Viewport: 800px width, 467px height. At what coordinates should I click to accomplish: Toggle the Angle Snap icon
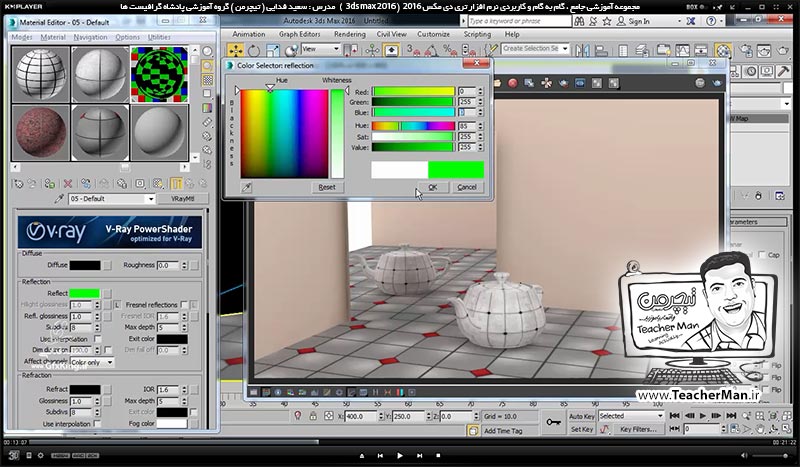pyautogui.click(x=431, y=50)
